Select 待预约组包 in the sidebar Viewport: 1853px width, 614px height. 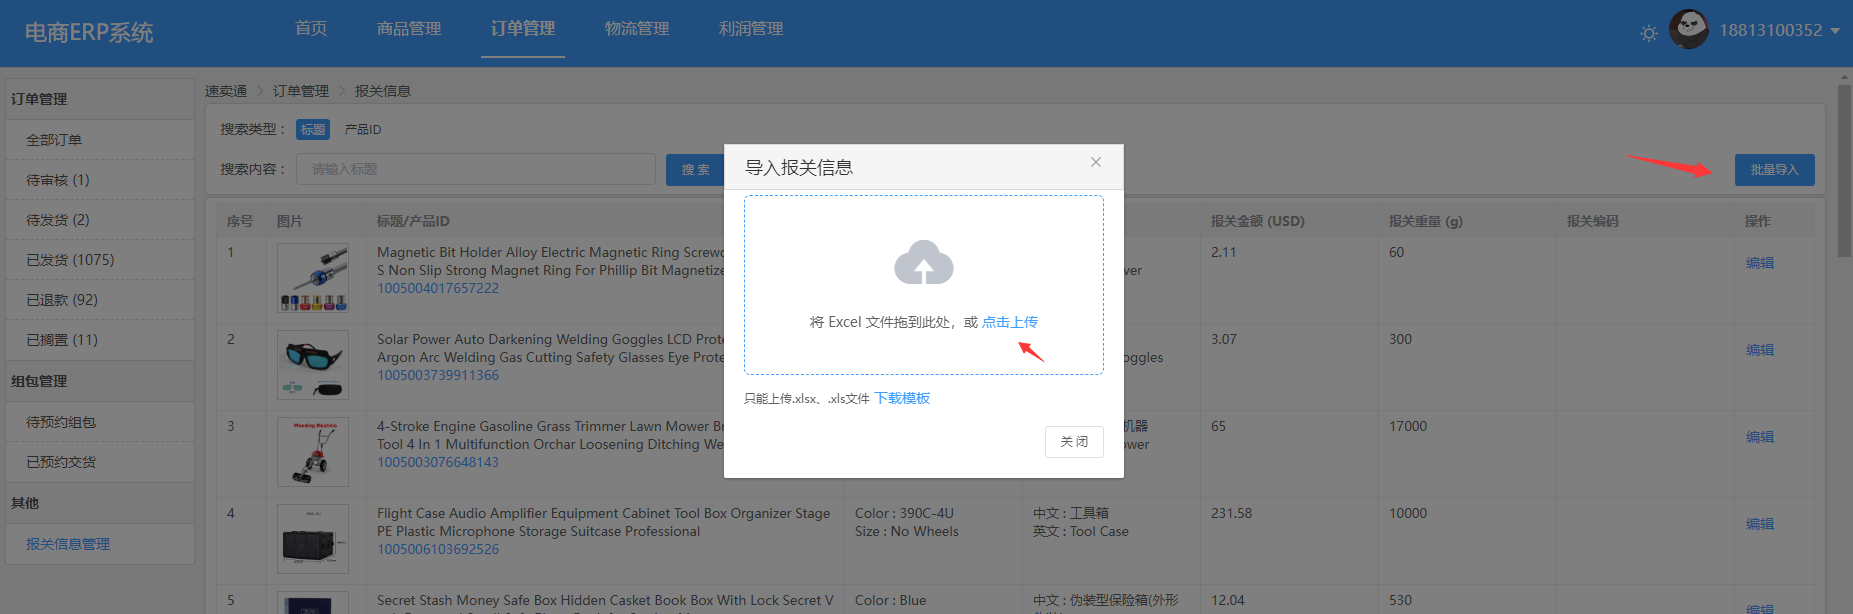coord(100,422)
